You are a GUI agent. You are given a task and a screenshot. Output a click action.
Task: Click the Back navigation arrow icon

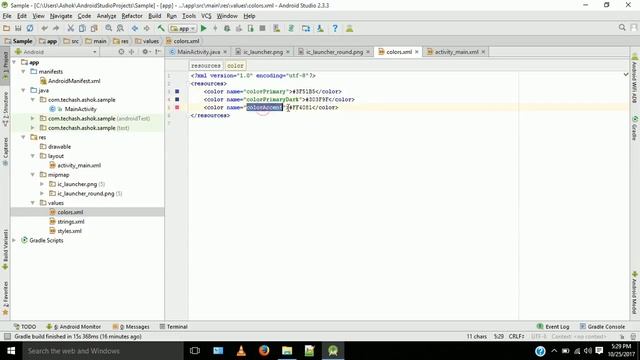click(135, 28)
